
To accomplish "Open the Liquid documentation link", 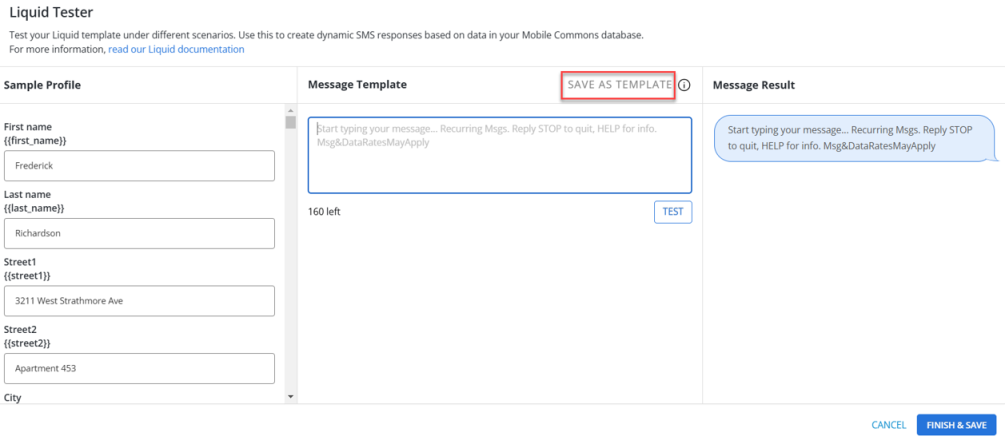I will point(176,49).
